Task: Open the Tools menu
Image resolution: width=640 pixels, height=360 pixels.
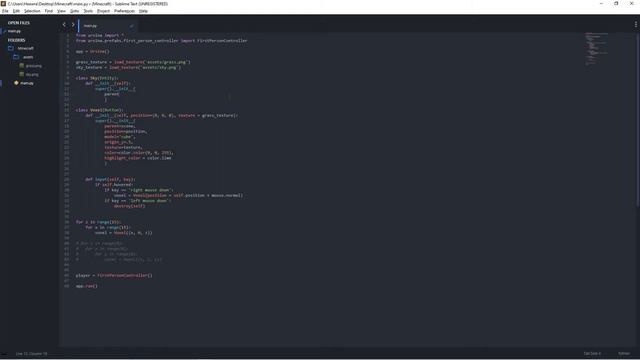Action: 88,11
